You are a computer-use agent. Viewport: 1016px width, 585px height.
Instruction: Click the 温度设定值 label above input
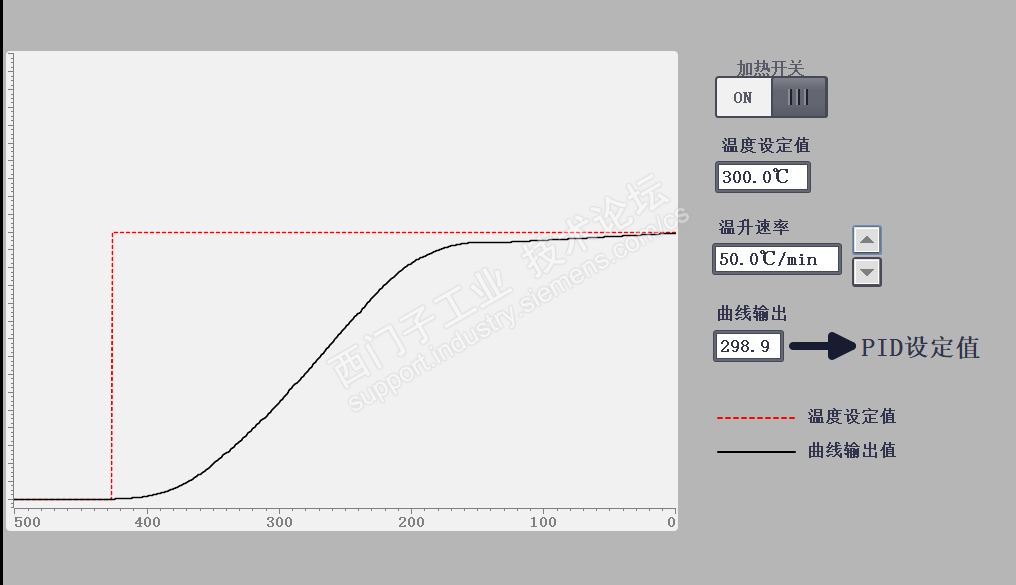(765, 145)
